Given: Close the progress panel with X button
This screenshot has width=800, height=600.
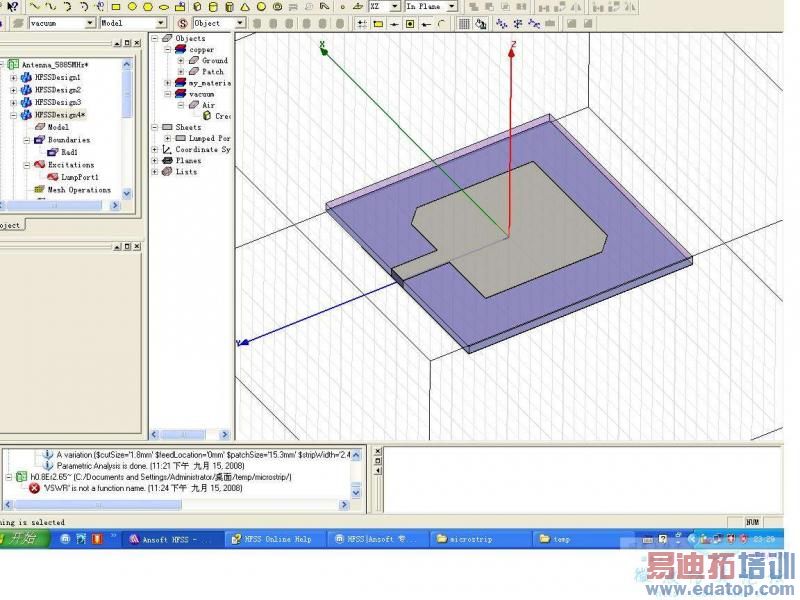Looking at the screenshot, I should 378,452.
